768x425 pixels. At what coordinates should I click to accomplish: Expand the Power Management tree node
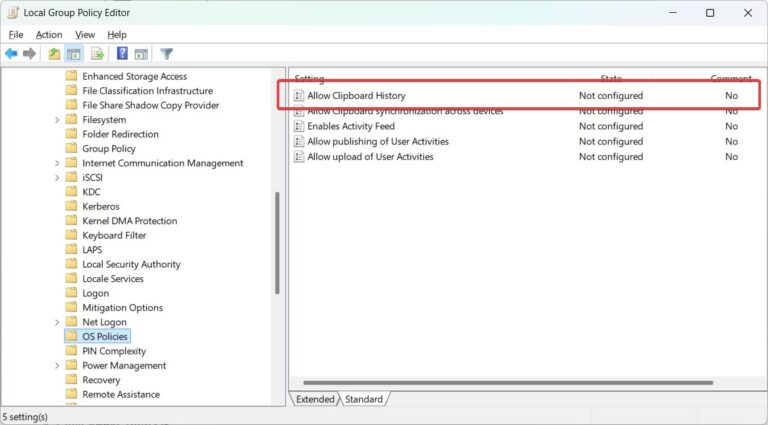[57, 366]
